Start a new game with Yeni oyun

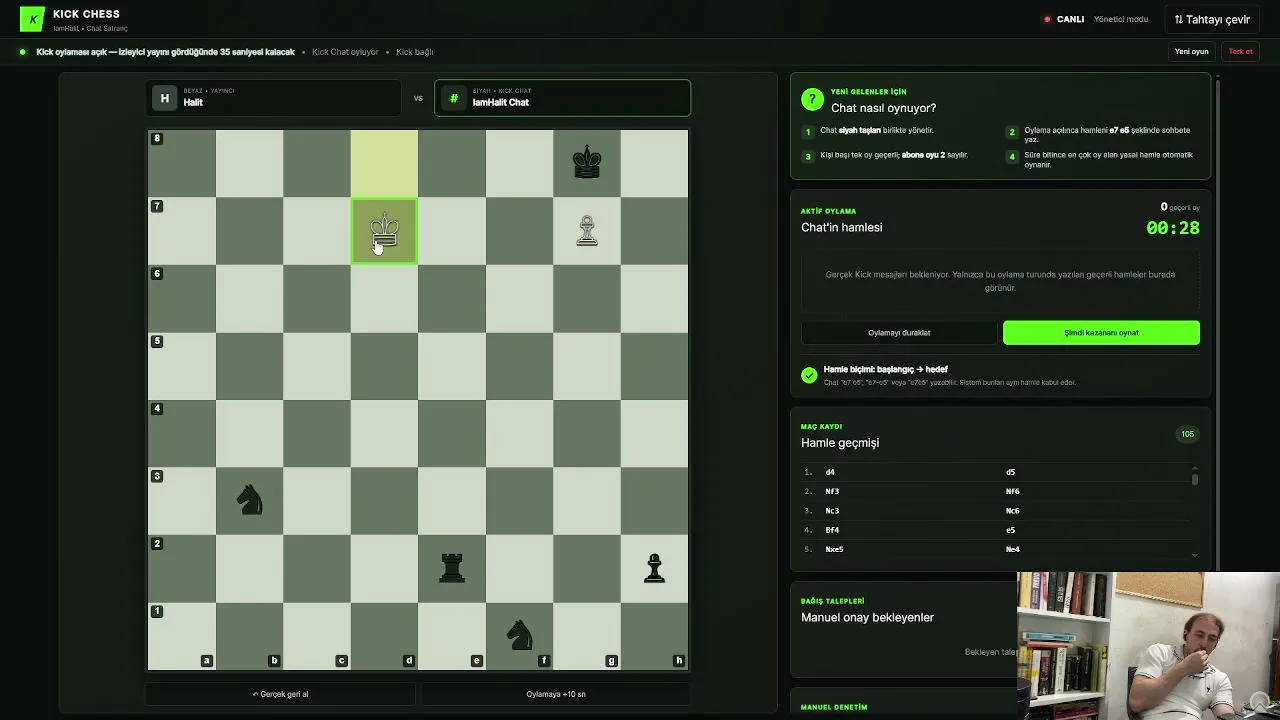point(1192,52)
